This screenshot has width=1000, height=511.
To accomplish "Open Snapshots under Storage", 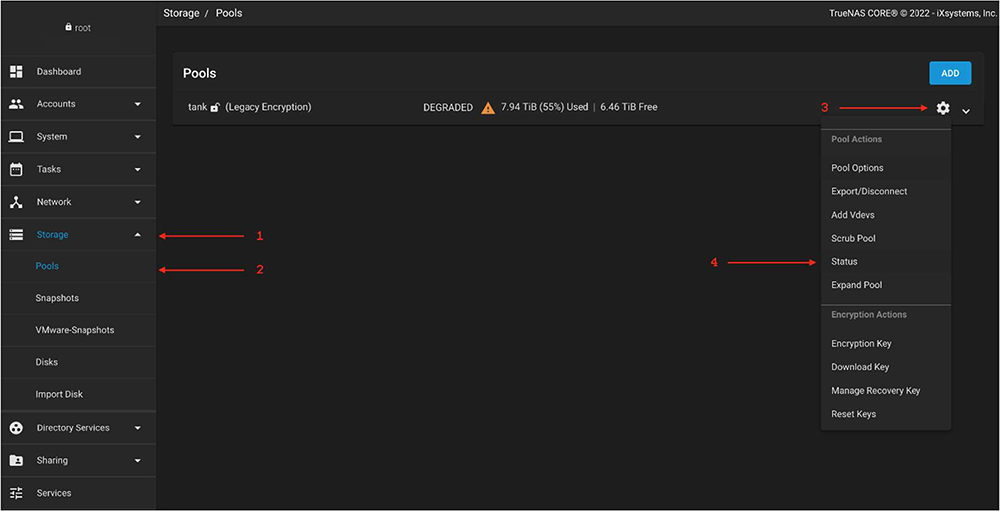I will click(x=57, y=298).
